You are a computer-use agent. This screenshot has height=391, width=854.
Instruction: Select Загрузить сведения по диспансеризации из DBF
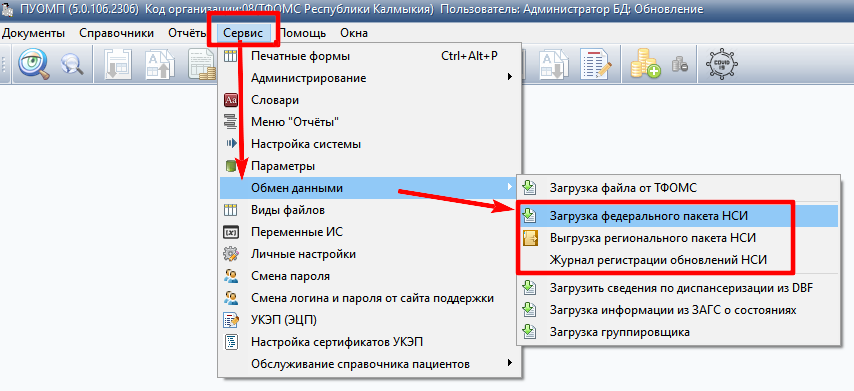[x=678, y=288]
